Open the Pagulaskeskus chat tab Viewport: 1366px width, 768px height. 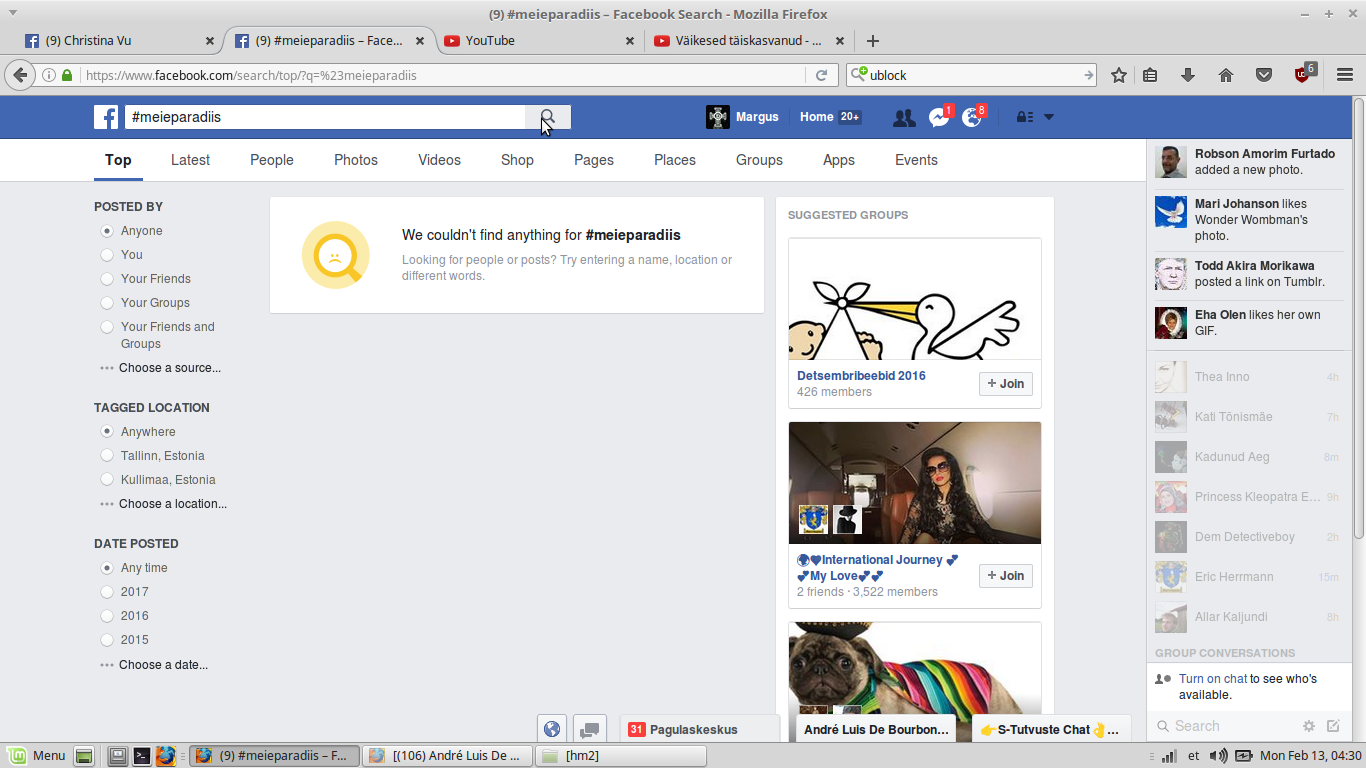pos(699,729)
